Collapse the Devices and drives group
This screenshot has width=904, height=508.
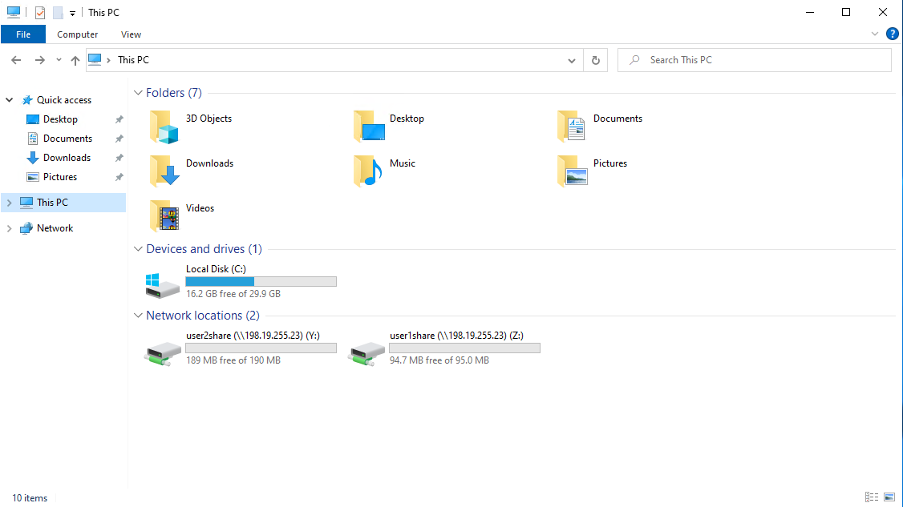[x=138, y=249]
